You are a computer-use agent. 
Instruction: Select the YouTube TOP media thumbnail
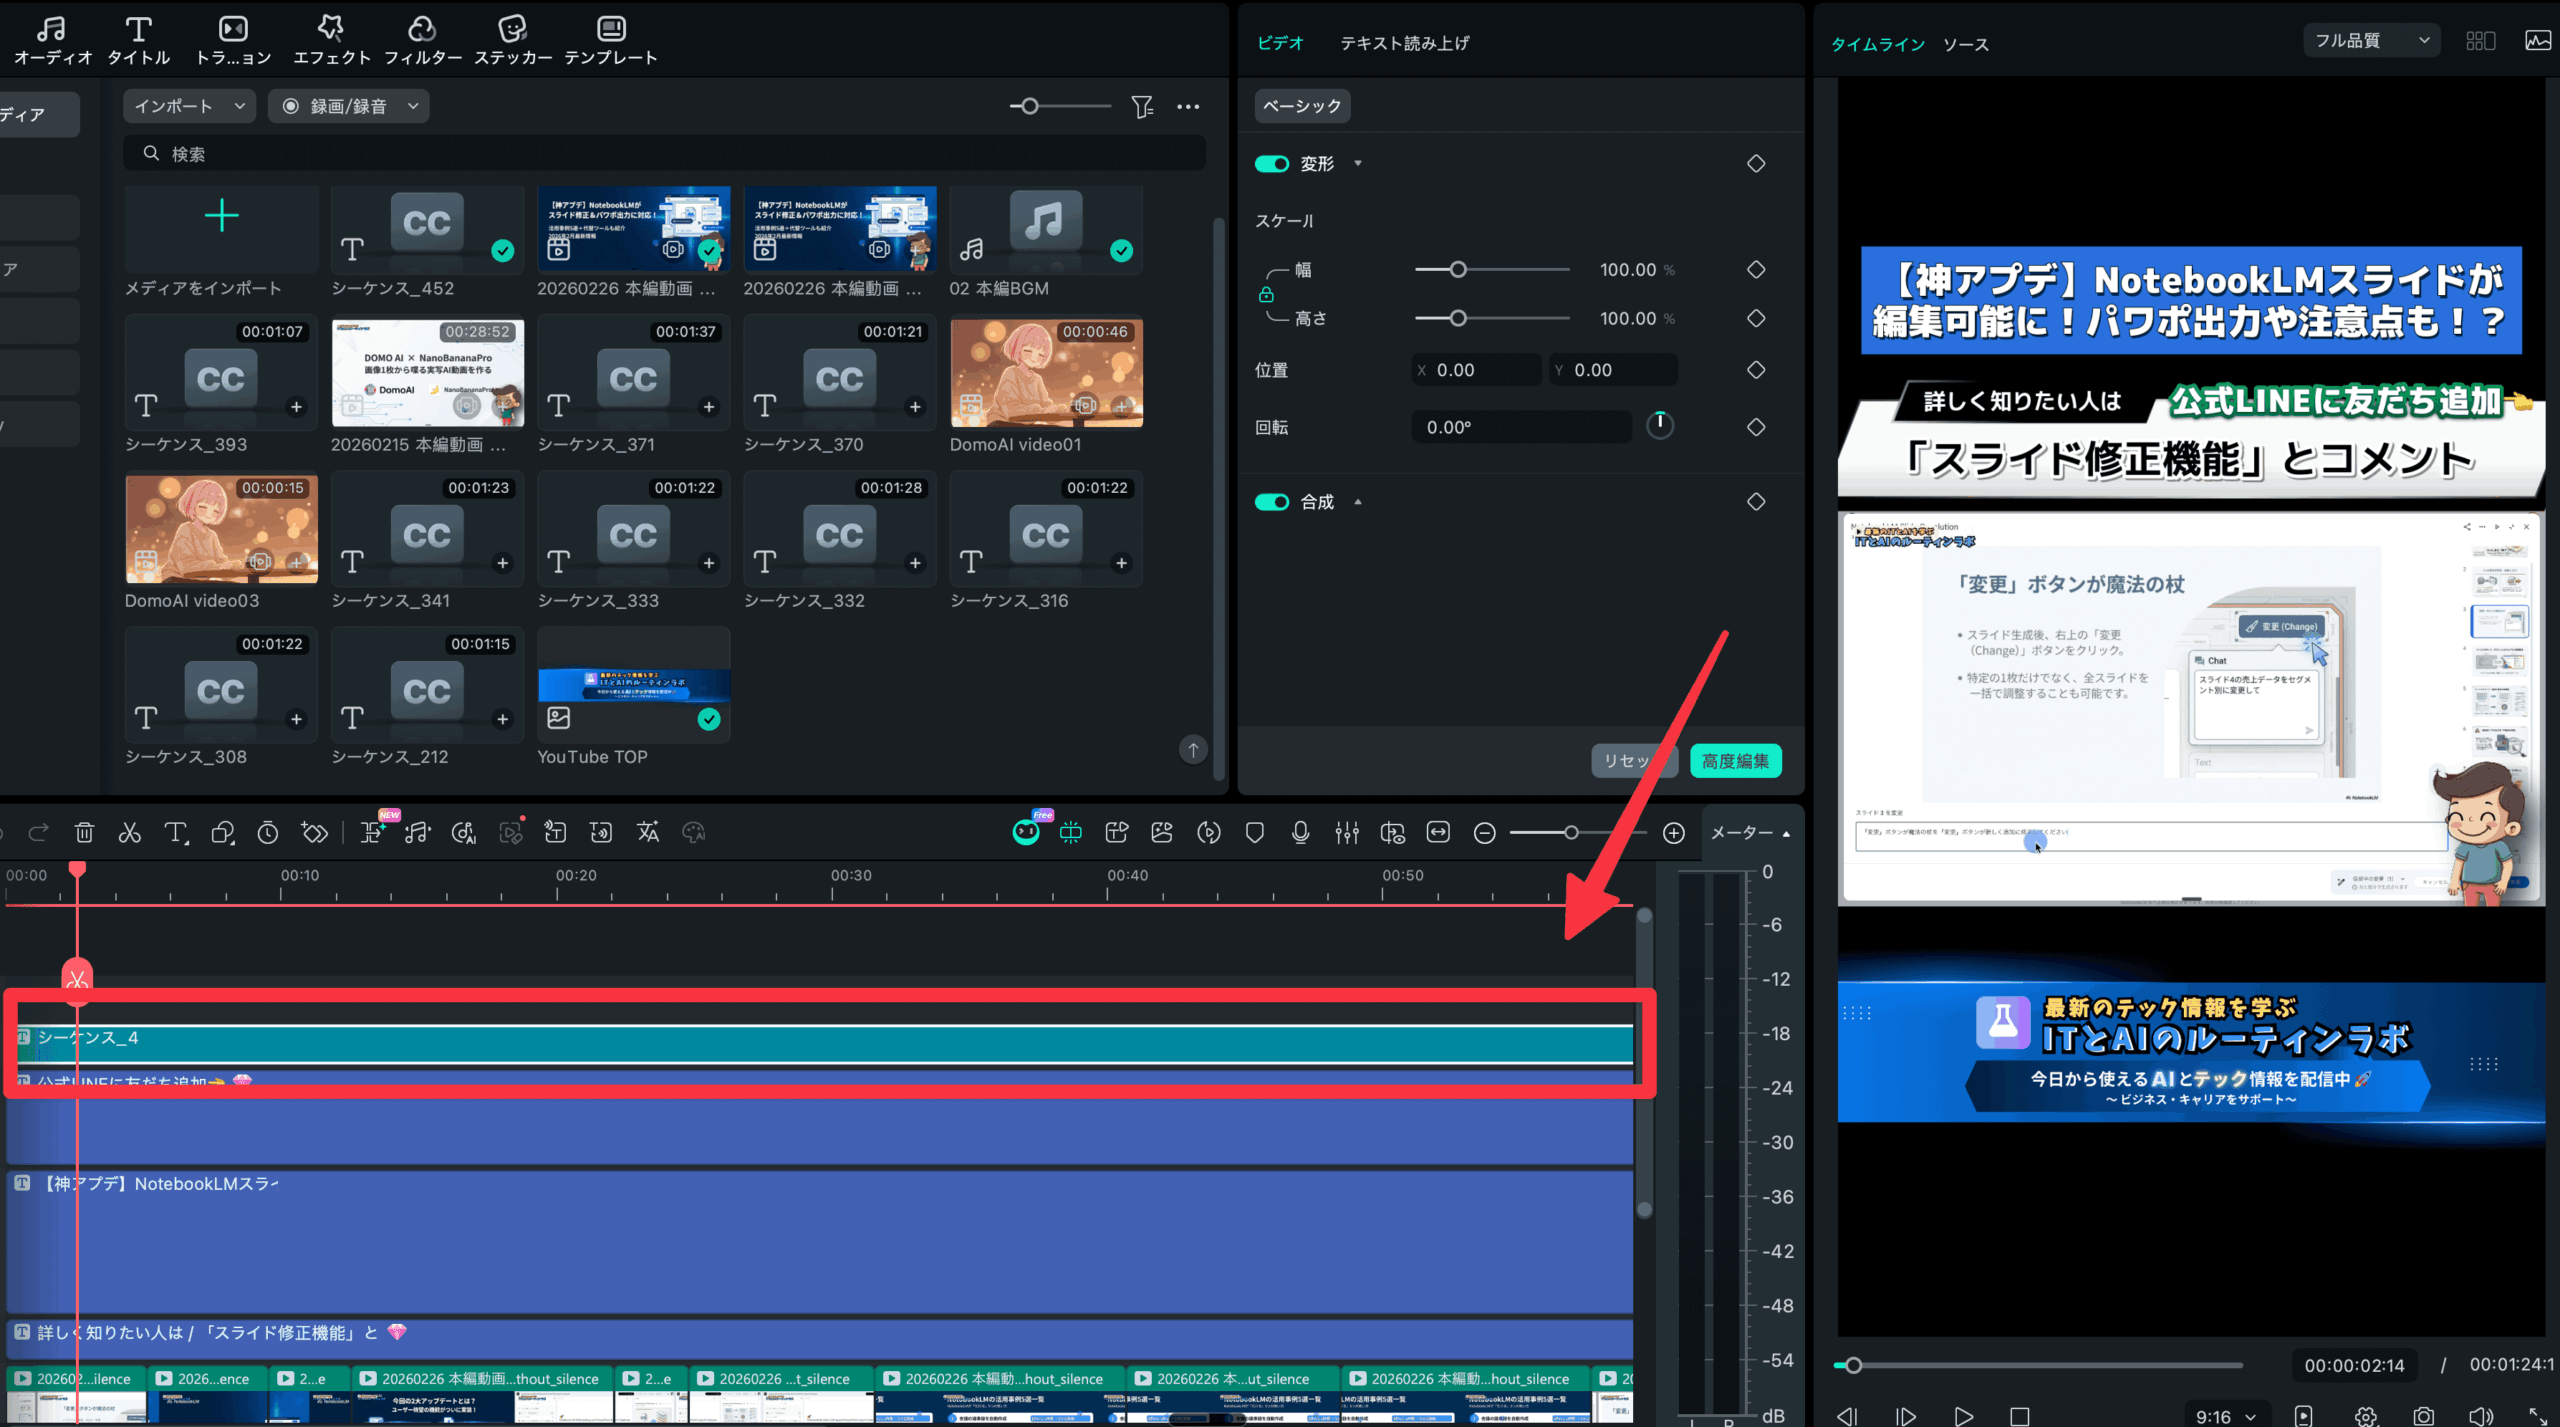click(x=633, y=685)
